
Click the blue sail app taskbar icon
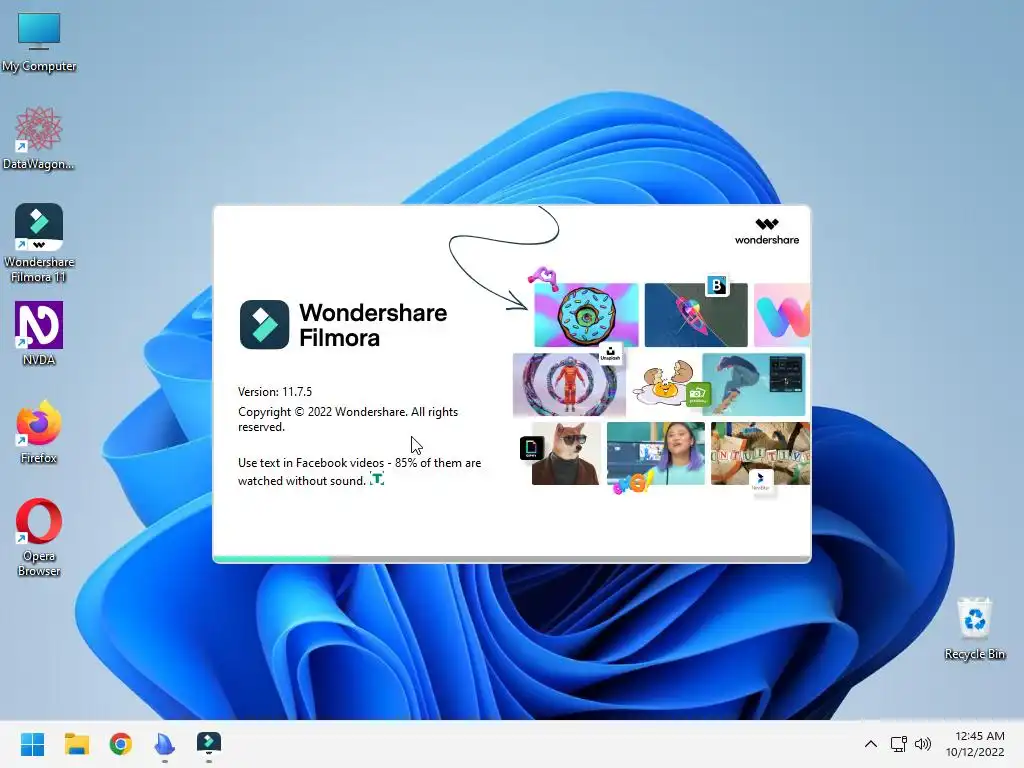click(165, 743)
